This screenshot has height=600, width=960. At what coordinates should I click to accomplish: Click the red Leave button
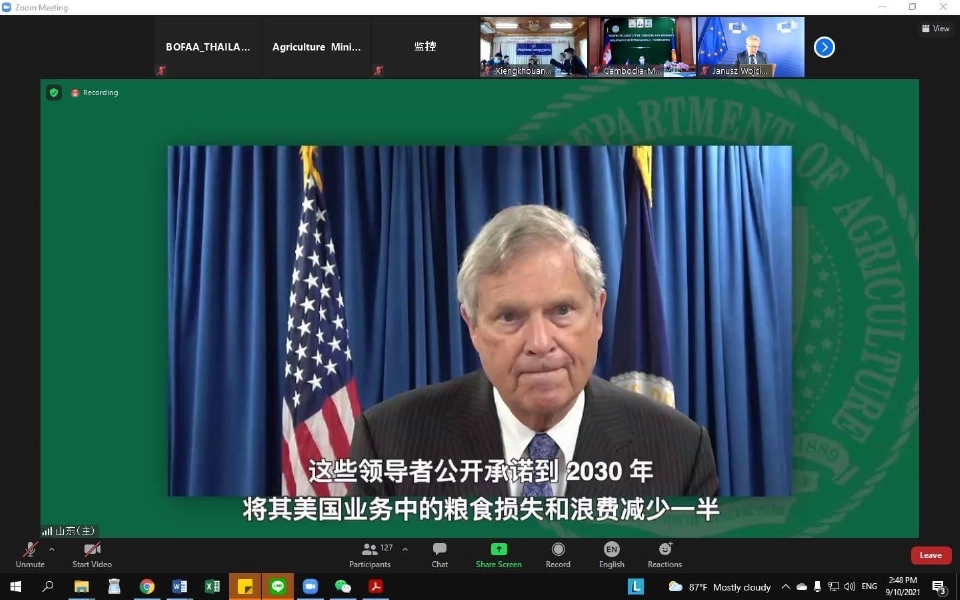tap(930, 555)
